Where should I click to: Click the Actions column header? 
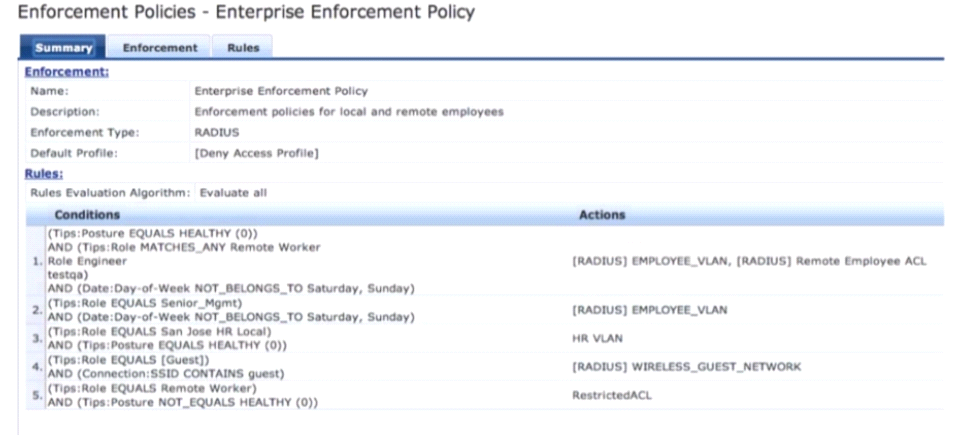[602, 215]
